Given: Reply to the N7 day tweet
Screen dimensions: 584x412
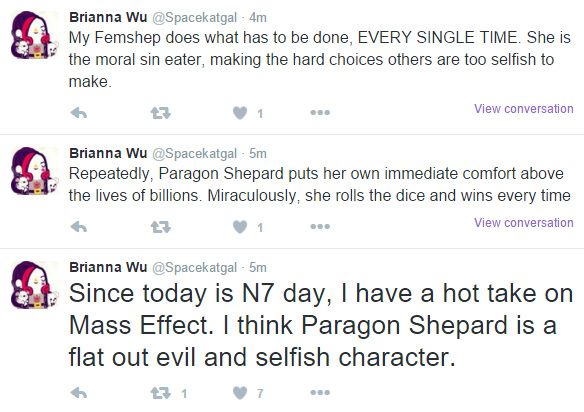Looking at the screenshot, I should (x=79, y=393).
